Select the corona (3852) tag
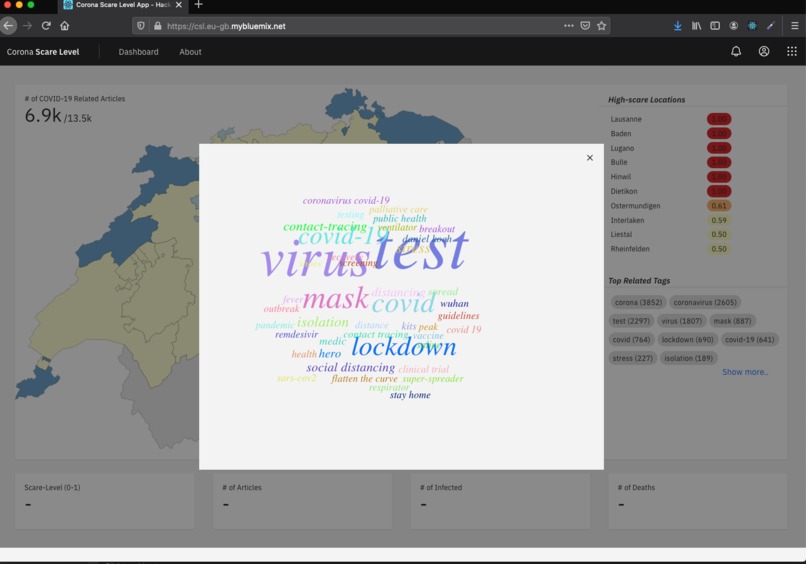The height and width of the screenshot is (564, 806). tap(638, 302)
